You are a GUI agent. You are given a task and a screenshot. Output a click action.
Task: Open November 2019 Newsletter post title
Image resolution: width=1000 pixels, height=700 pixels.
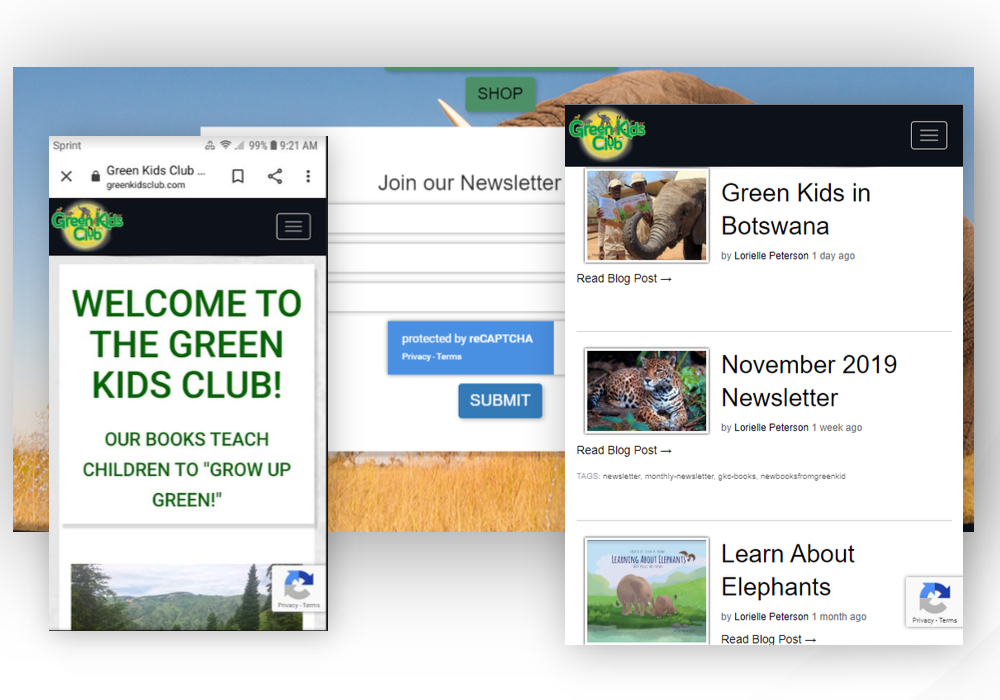(809, 381)
